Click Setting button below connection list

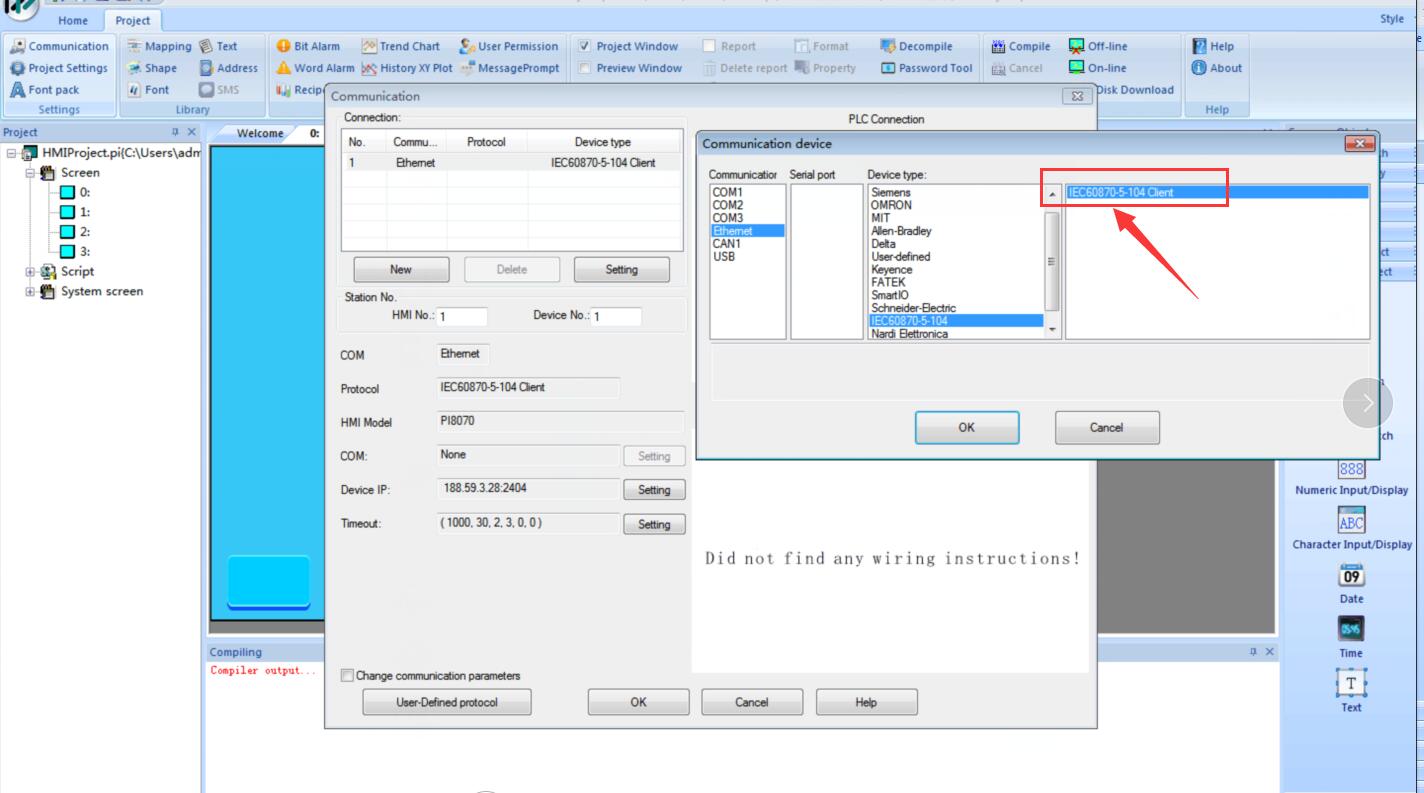coord(622,270)
